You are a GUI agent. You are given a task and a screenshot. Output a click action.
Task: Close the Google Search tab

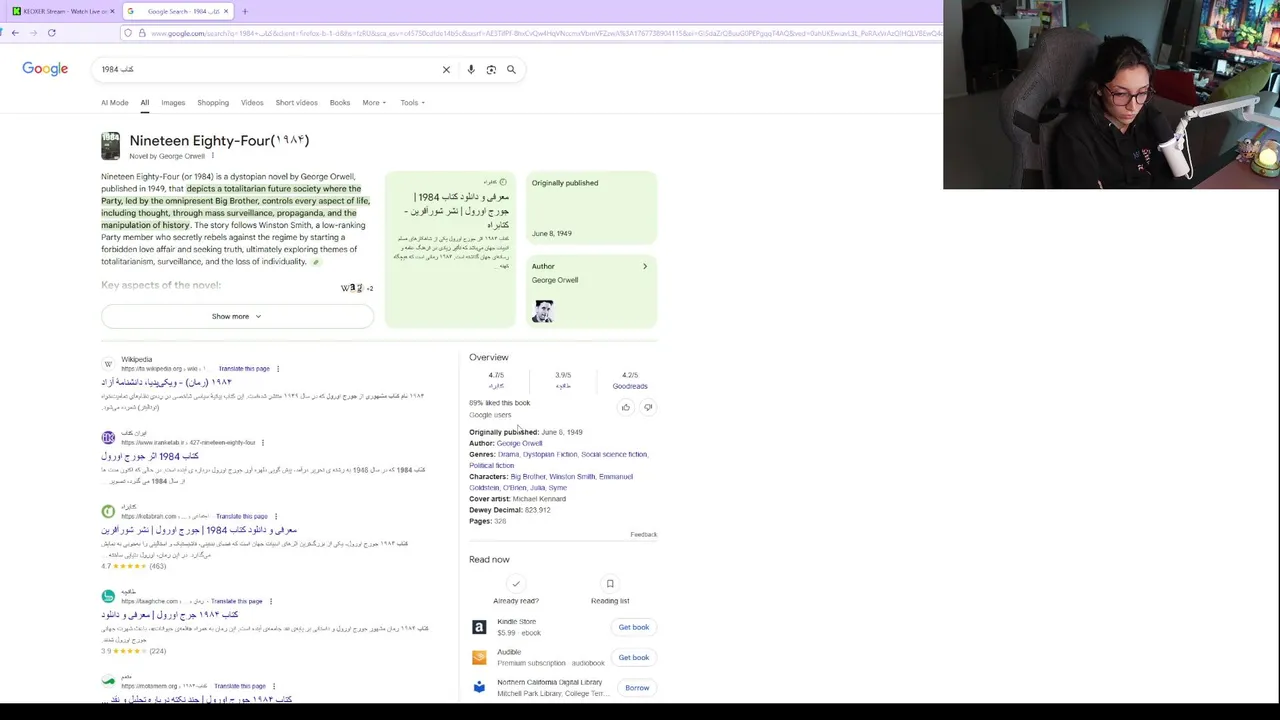(x=226, y=11)
